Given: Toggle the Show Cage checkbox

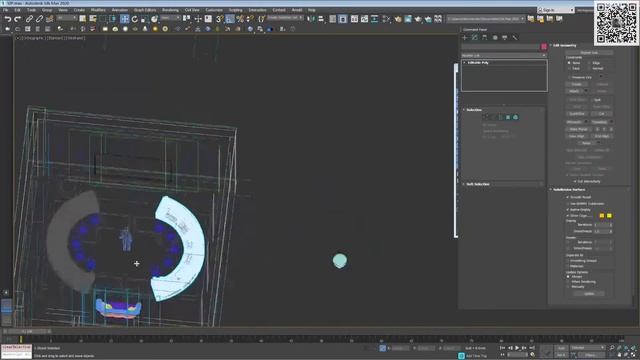Looking at the screenshot, I should point(568,216).
